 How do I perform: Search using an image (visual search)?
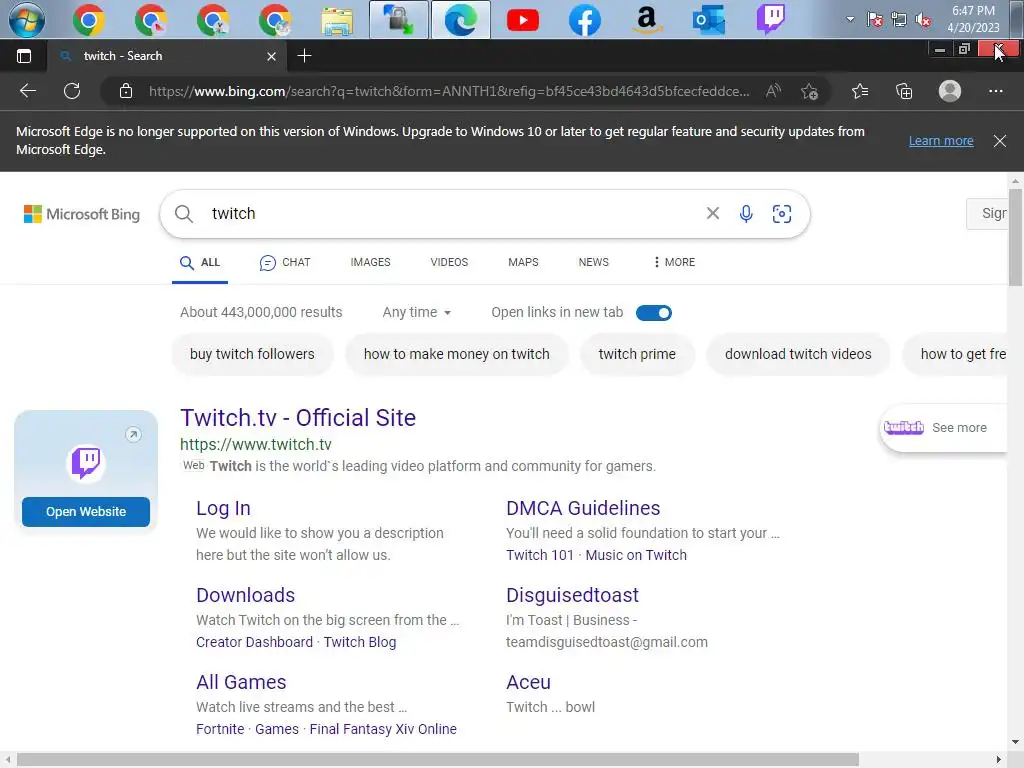coord(782,214)
